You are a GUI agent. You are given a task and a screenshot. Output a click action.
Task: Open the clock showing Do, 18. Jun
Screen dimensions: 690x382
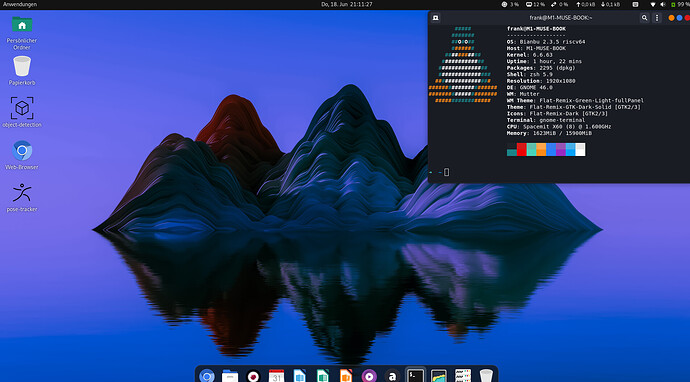pos(347,4)
